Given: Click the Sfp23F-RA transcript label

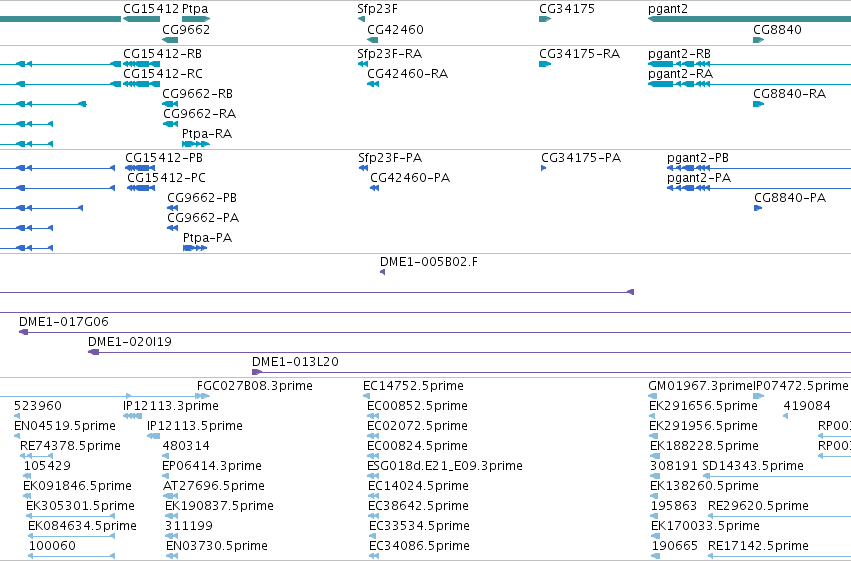Looking at the screenshot, I should (389, 54).
